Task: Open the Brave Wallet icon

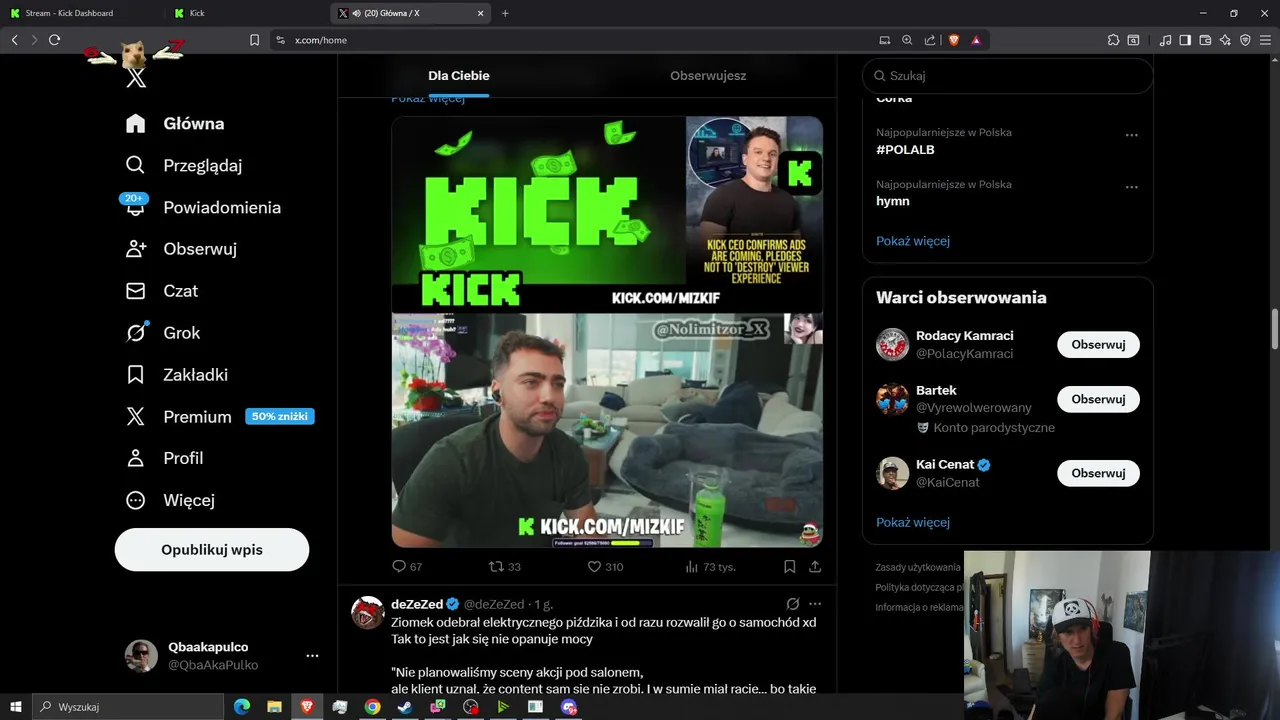Action: pos(1205,40)
